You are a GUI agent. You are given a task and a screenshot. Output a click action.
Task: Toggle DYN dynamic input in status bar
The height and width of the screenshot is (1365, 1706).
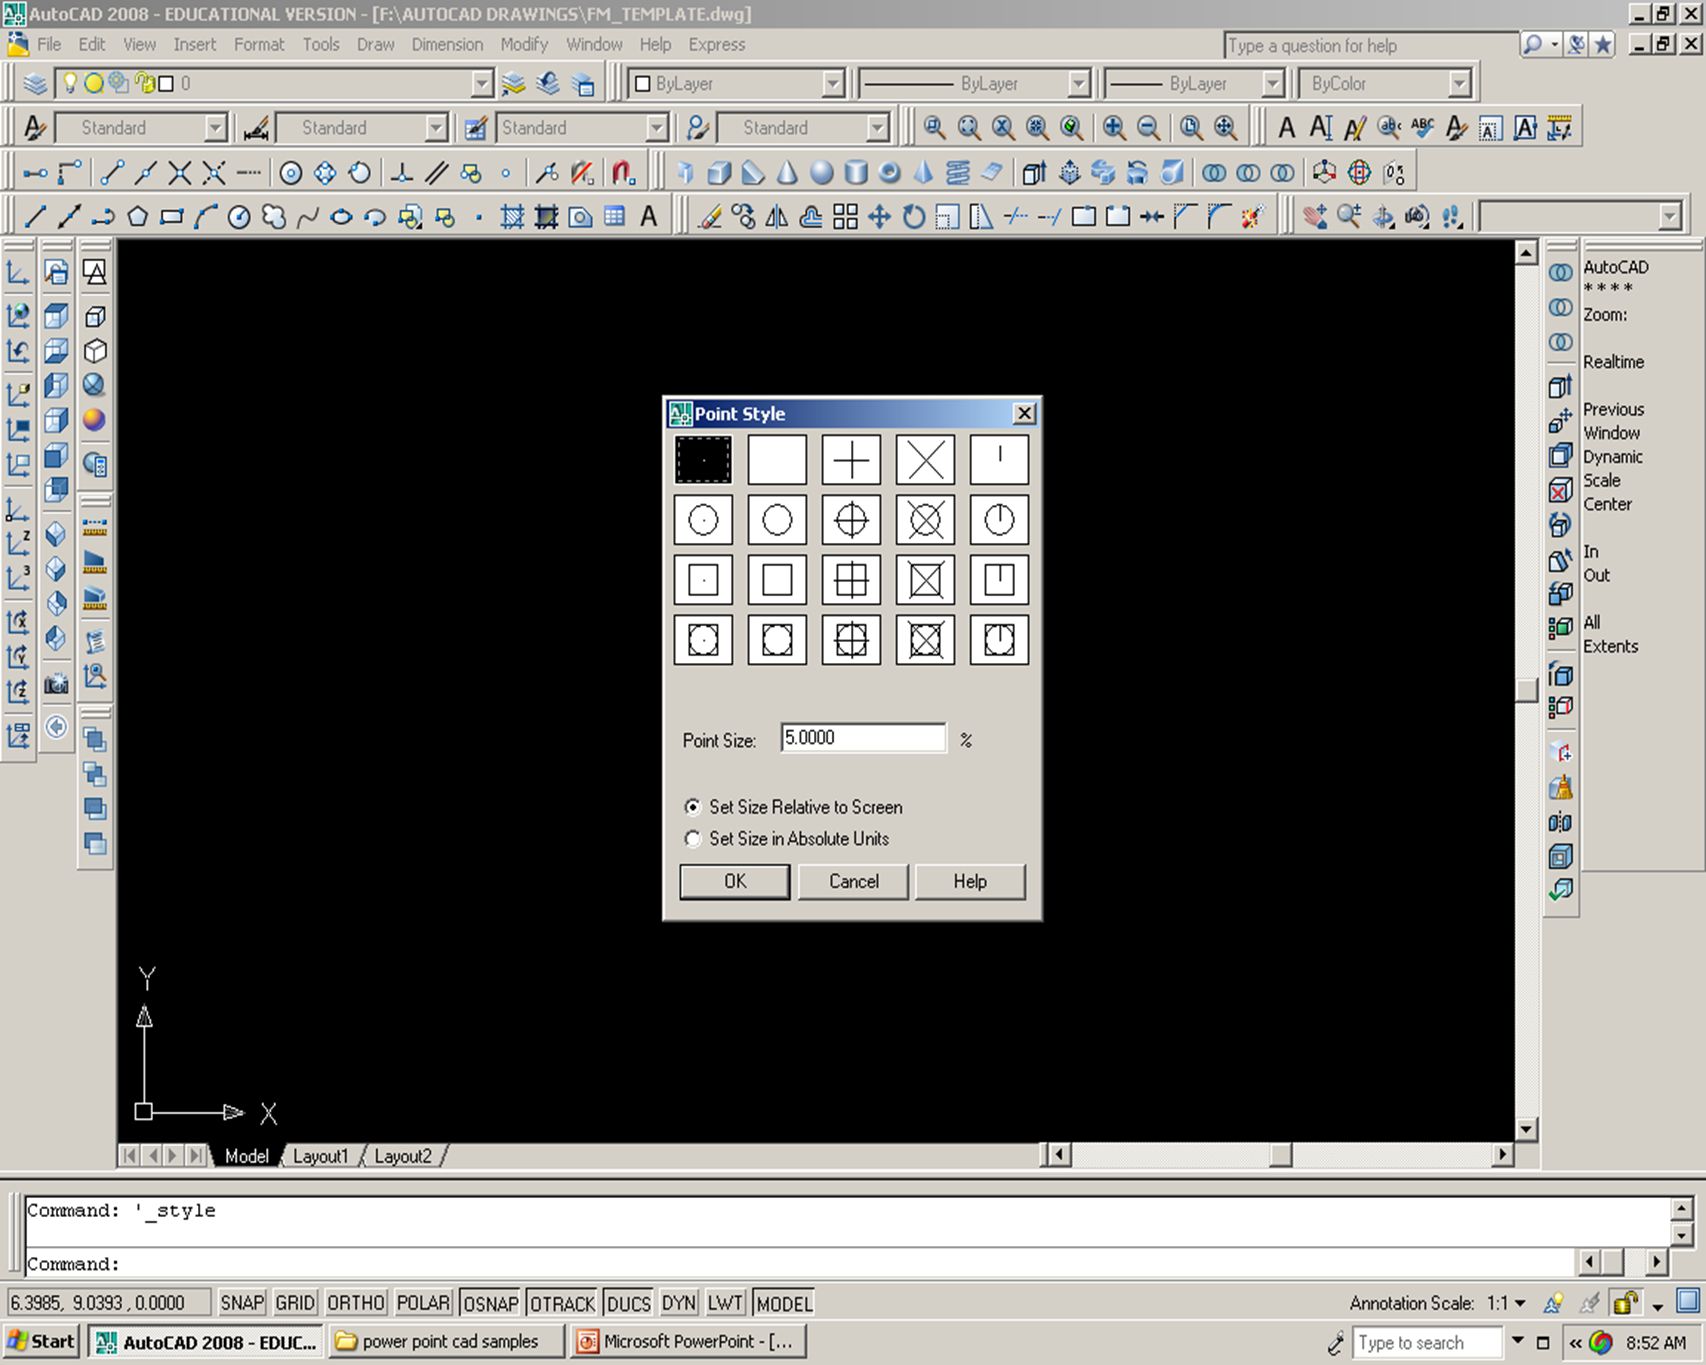pyautogui.click(x=678, y=1303)
